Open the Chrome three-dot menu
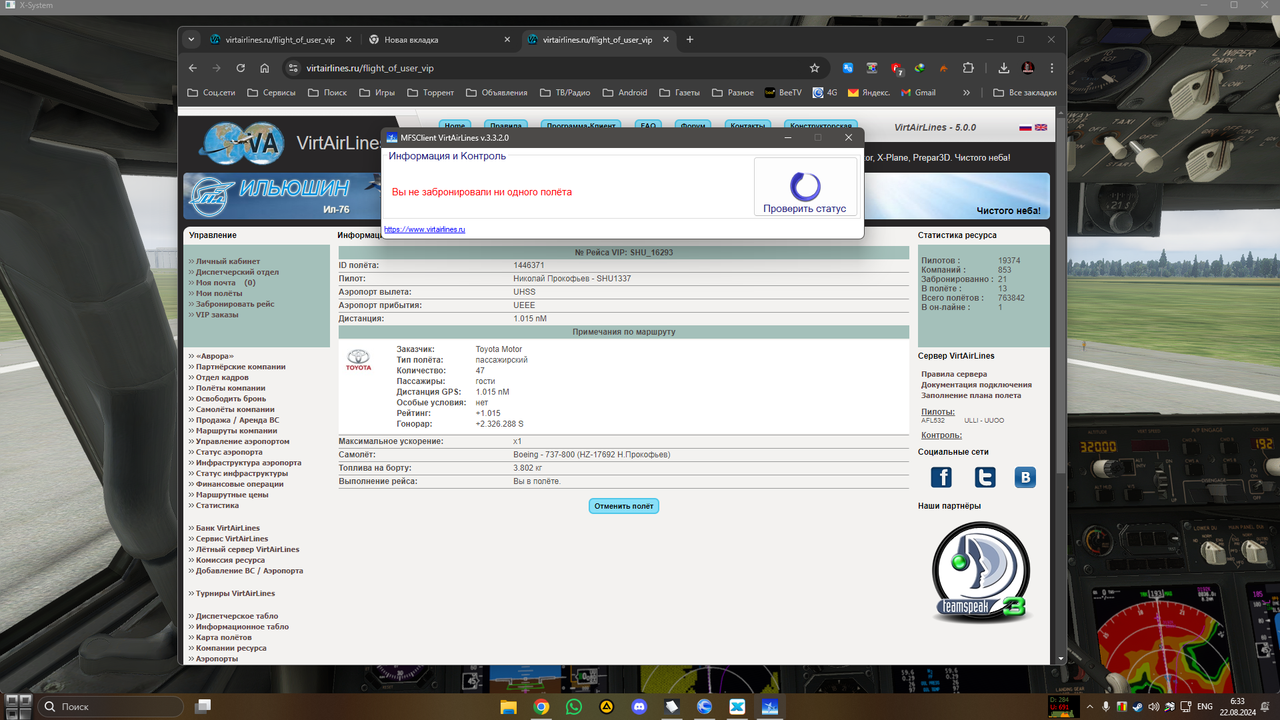1280x720 pixels. point(1051,68)
